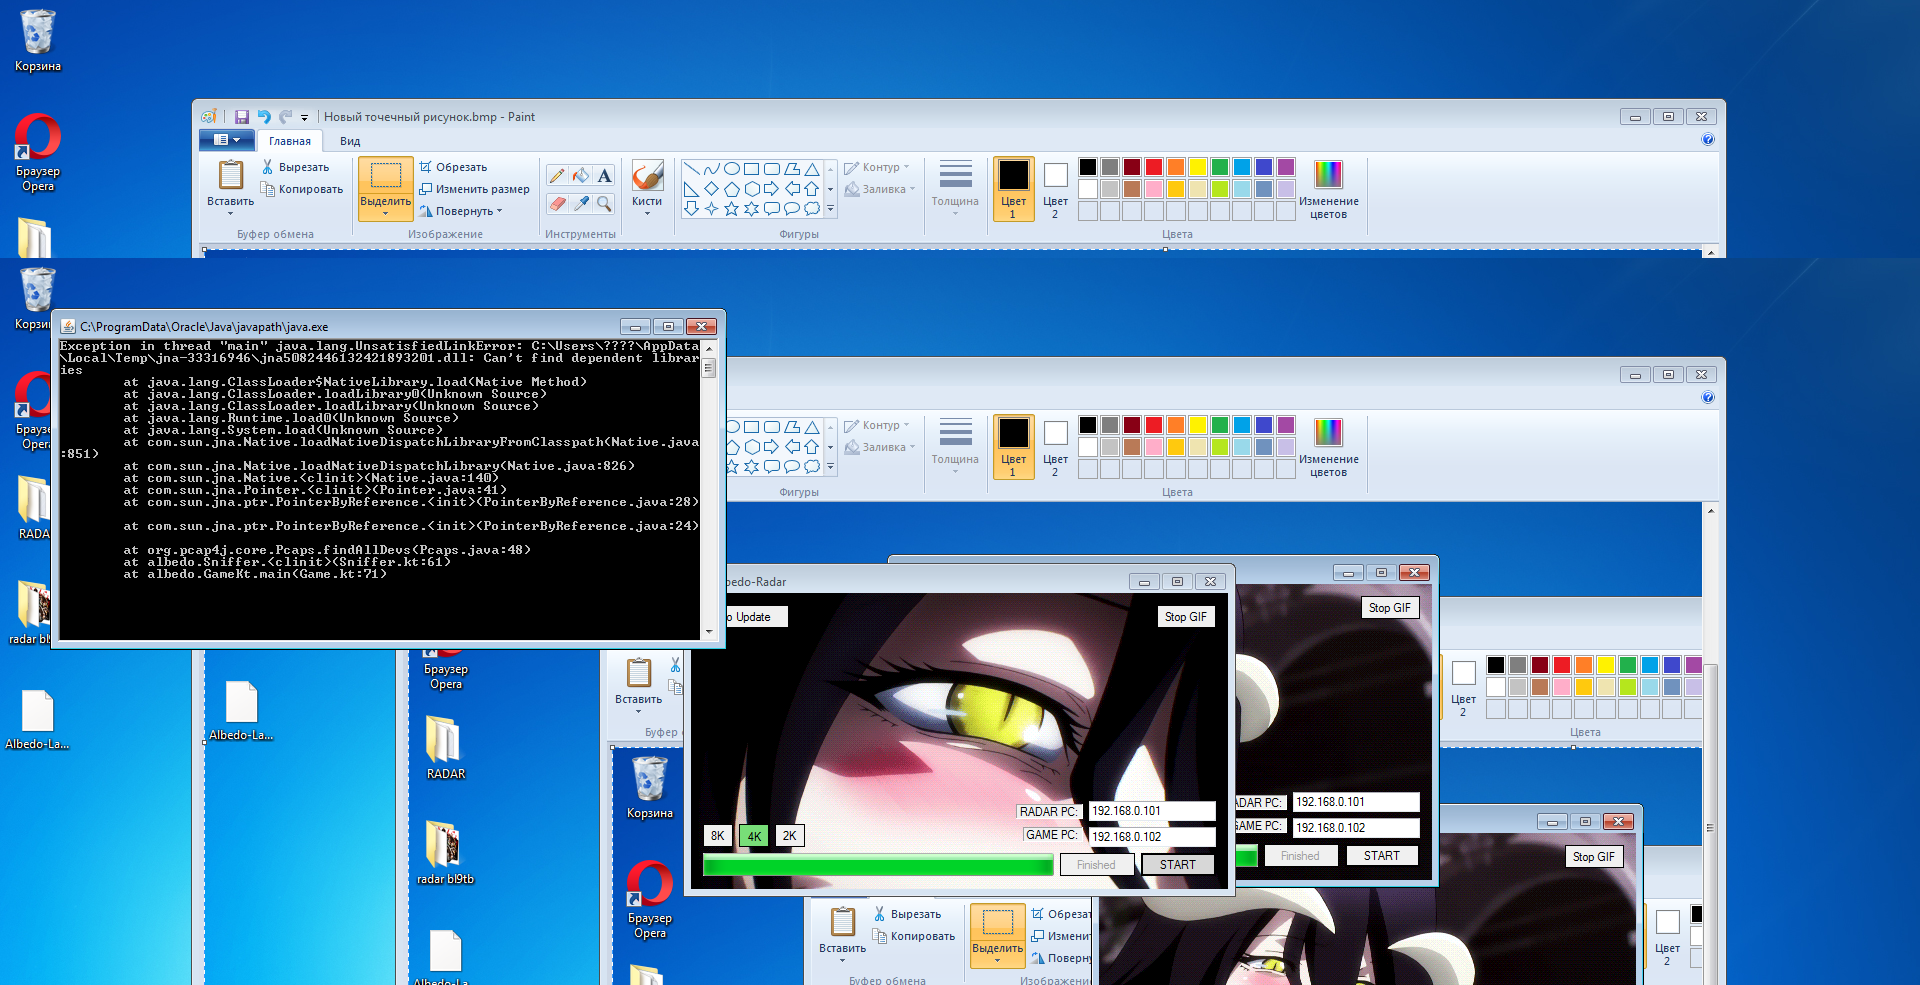The image size is (1920, 985).
Task: Choose the hexagon shape in top Paint gallery
Action: point(751,189)
